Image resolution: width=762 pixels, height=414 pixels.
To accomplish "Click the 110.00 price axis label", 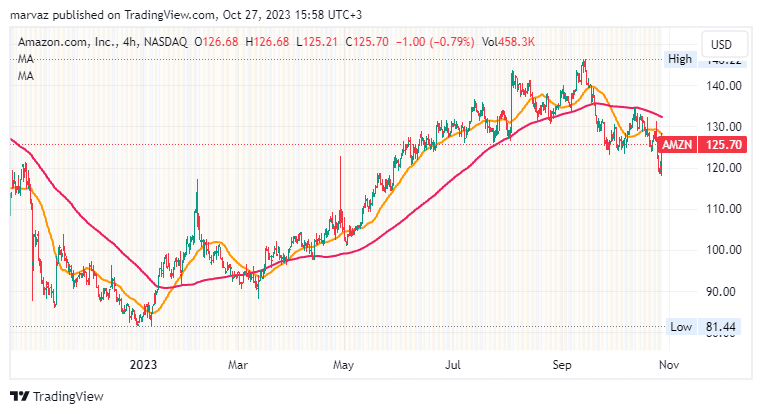I will (x=724, y=209).
